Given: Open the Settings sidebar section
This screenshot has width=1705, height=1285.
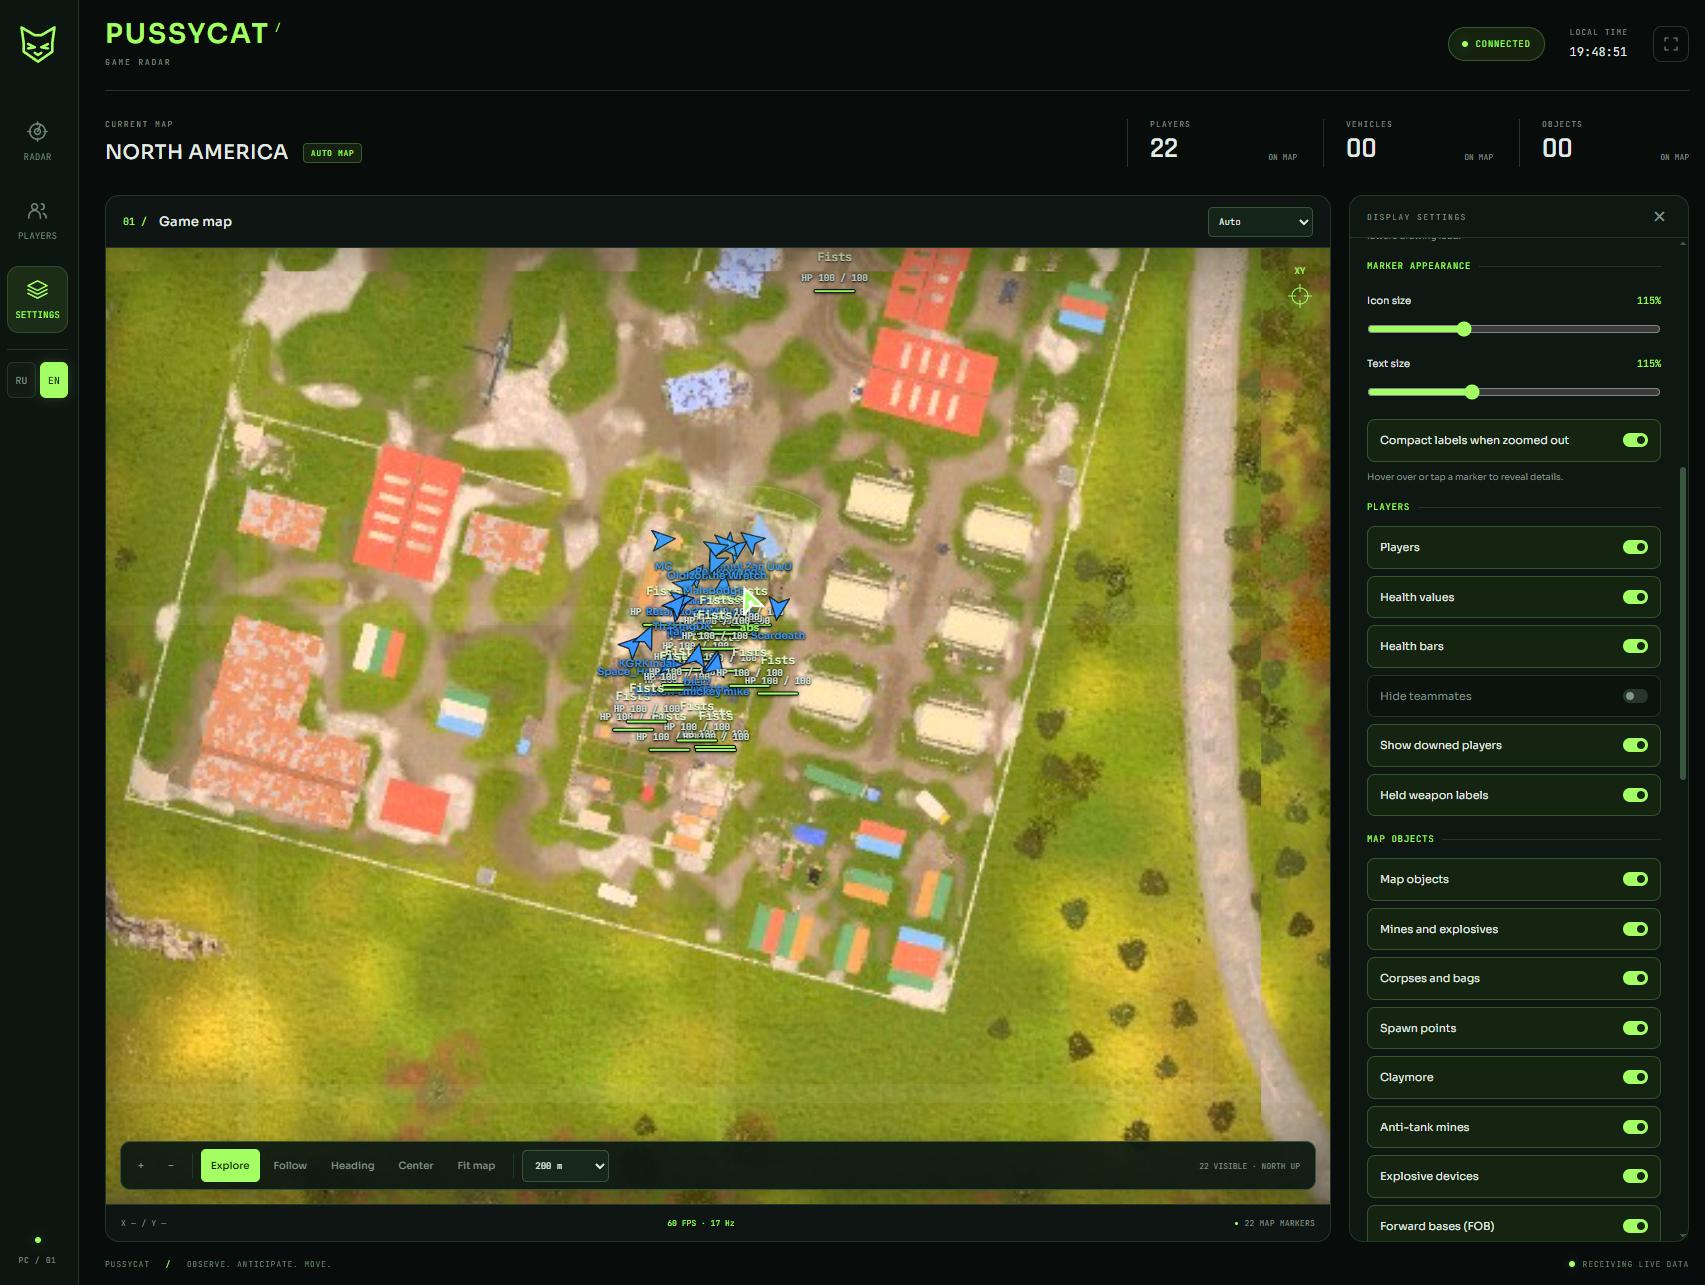Looking at the screenshot, I should click(37, 299).
